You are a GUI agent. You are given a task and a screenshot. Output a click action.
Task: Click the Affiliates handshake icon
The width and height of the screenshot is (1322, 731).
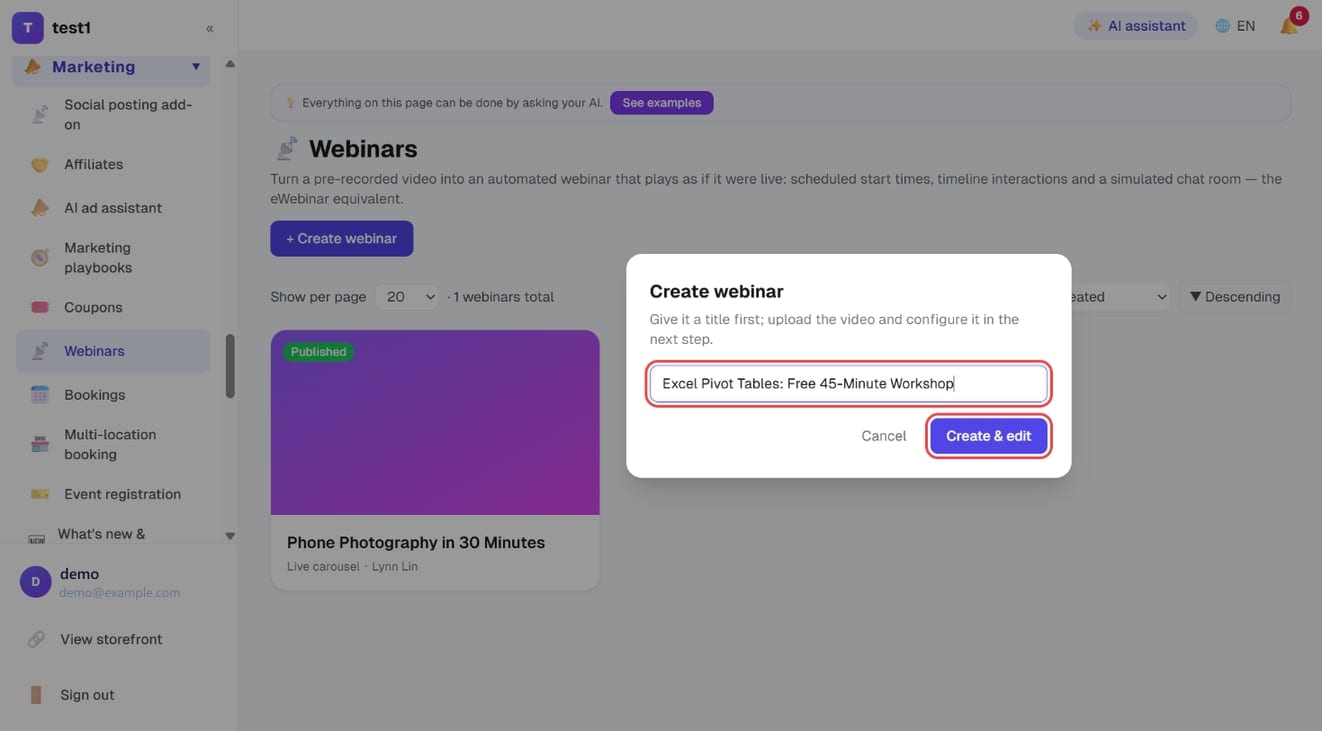click(x=40, y=164)
